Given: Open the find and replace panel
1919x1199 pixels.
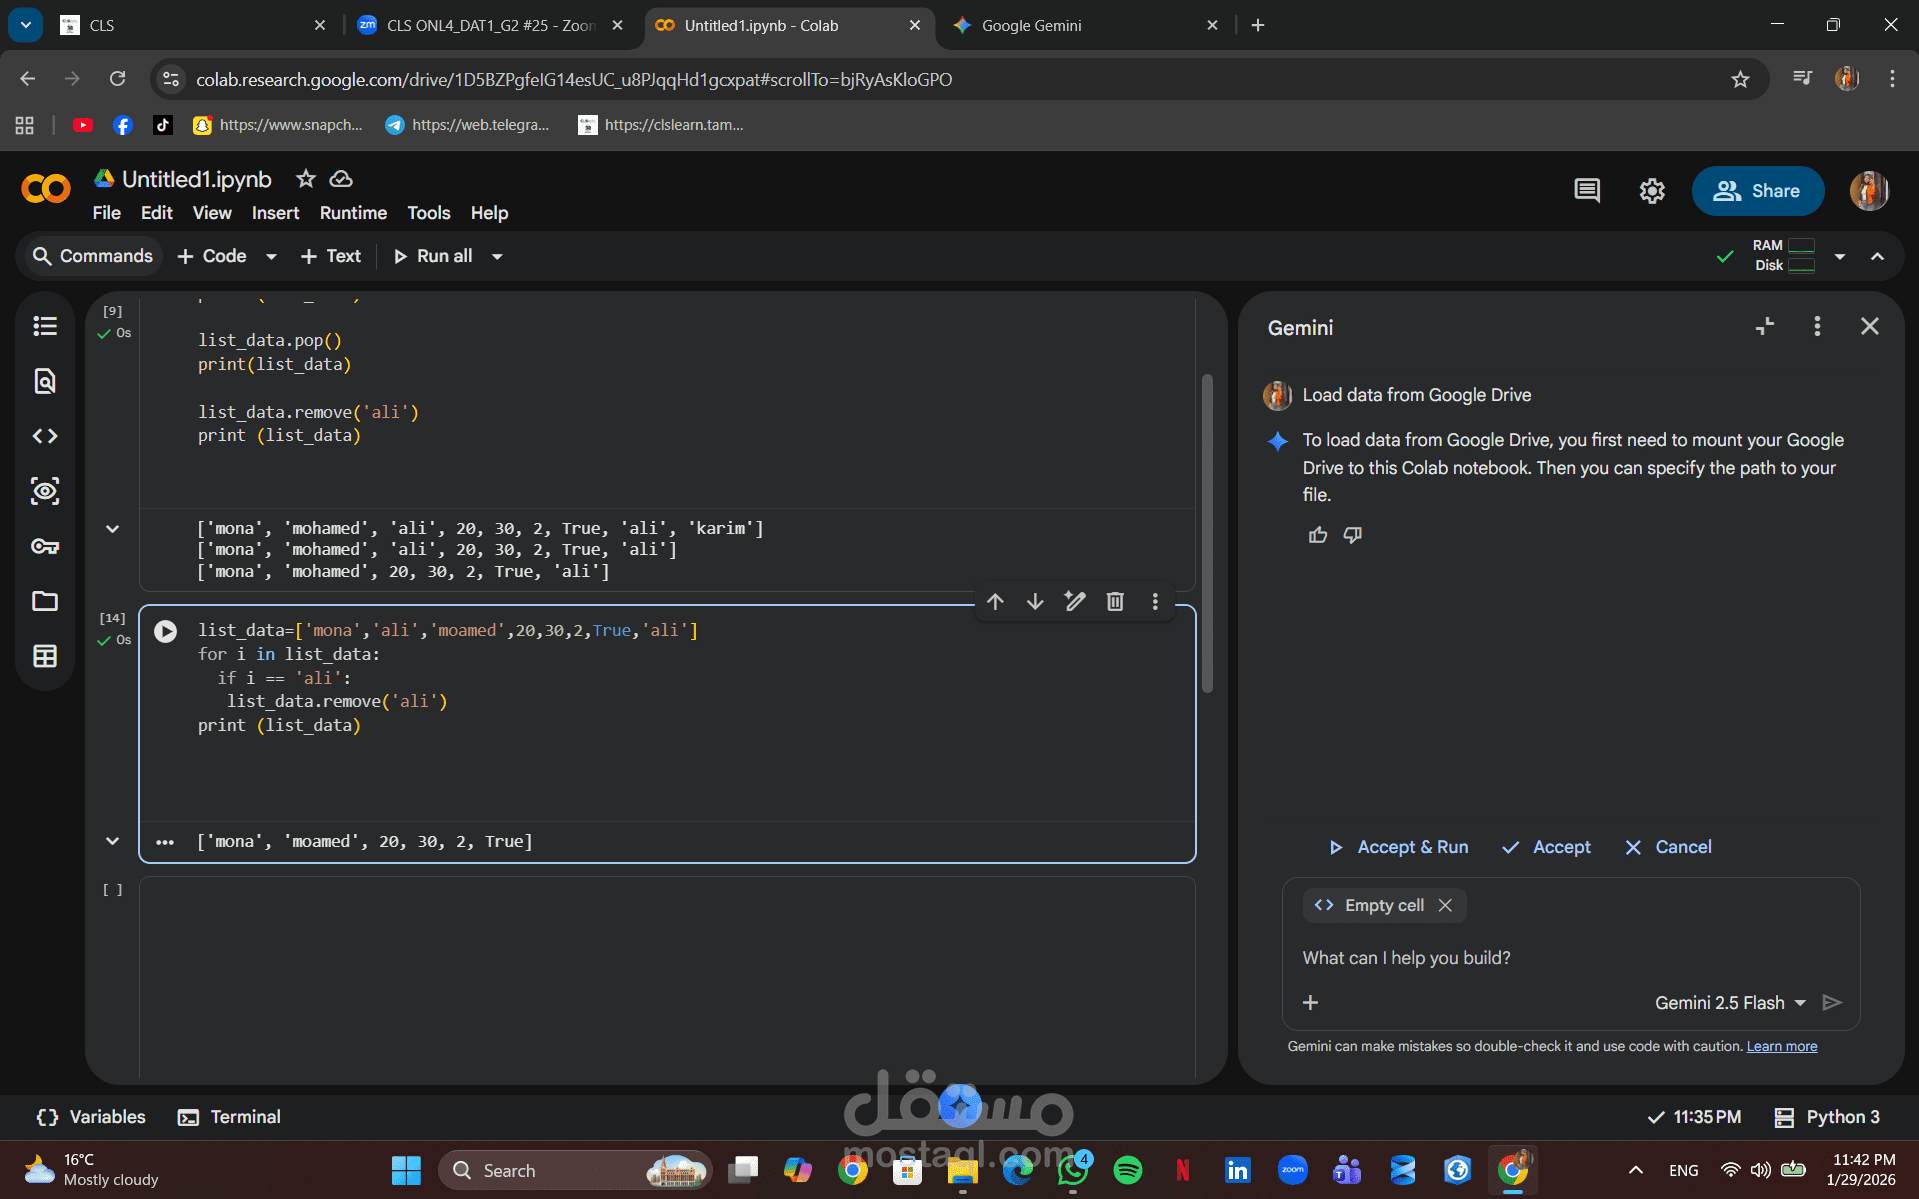Looking at the screenshot, I should point(44,381).
